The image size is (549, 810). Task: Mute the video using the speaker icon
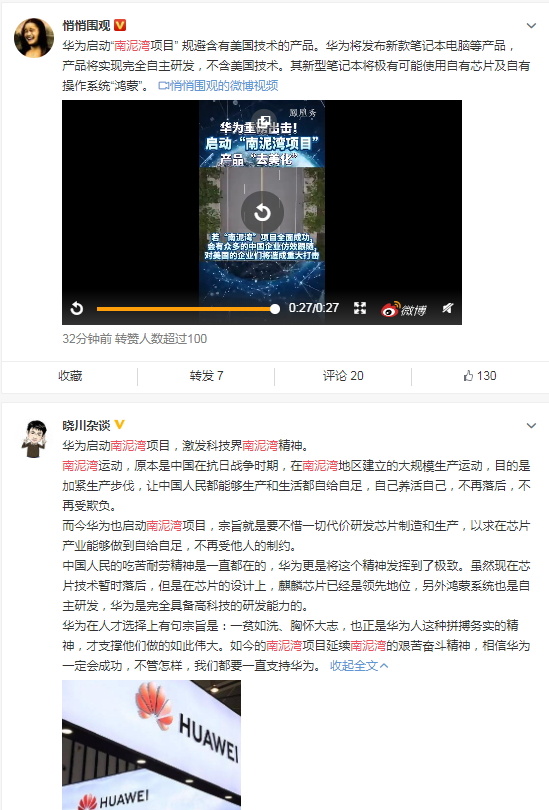point(448,308)
